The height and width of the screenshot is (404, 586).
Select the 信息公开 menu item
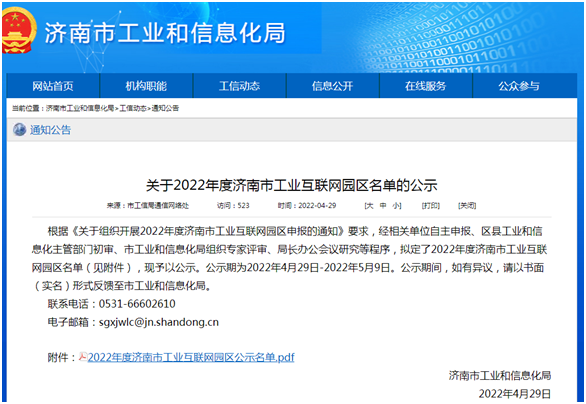point(333,86)
